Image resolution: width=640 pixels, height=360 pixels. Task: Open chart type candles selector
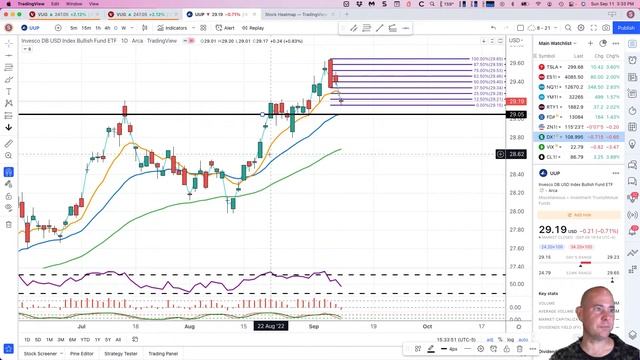pyautogui.click(x=144, y=28)
